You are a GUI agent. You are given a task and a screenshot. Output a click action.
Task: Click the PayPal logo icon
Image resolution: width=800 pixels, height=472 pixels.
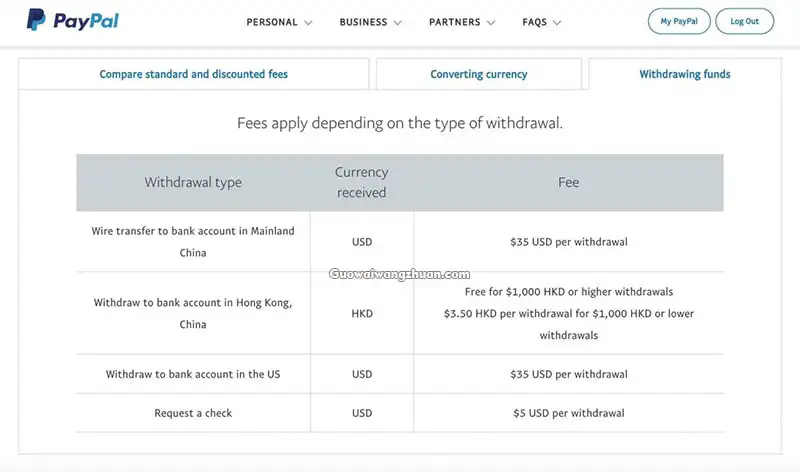(x=36, y=20)
